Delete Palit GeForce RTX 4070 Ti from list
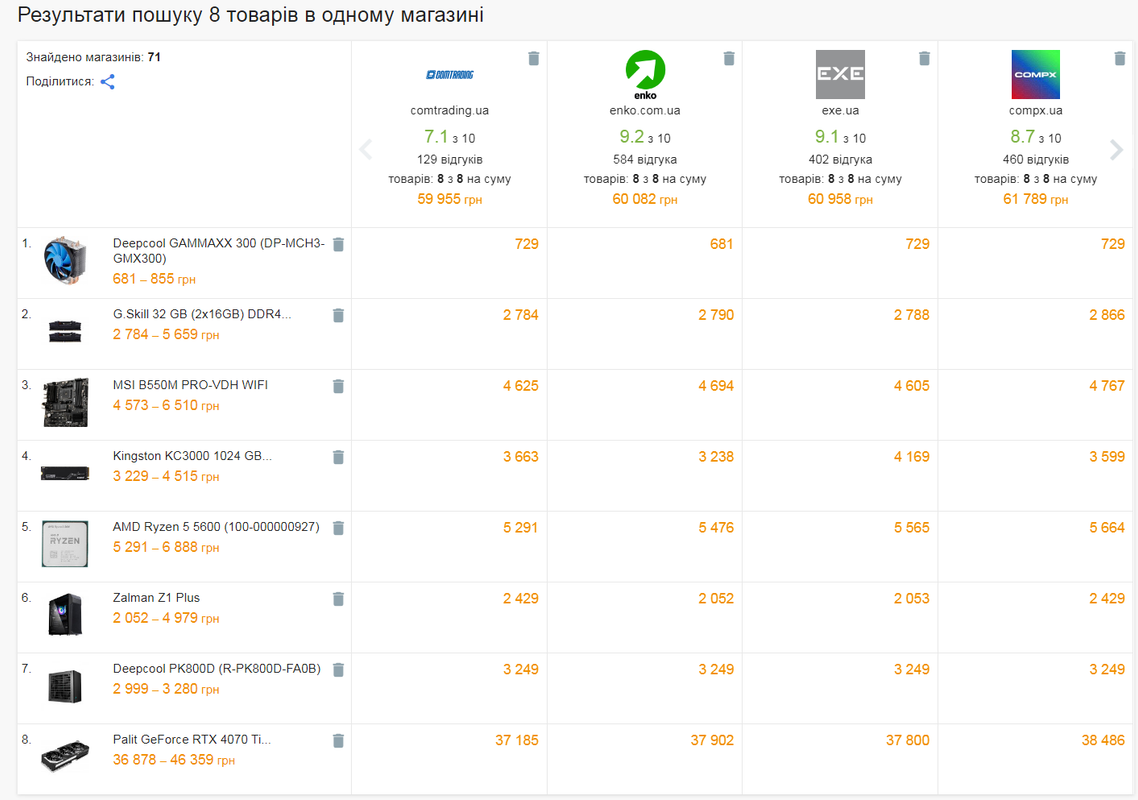The image size is (1138, 800). pos(338,740)
